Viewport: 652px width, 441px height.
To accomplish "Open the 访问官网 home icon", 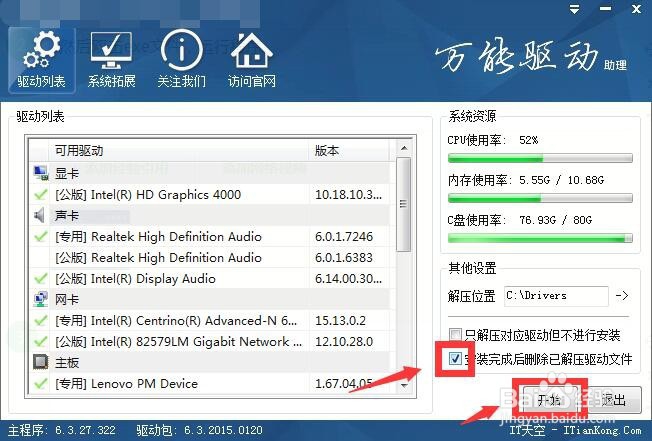I will (252, 60).
